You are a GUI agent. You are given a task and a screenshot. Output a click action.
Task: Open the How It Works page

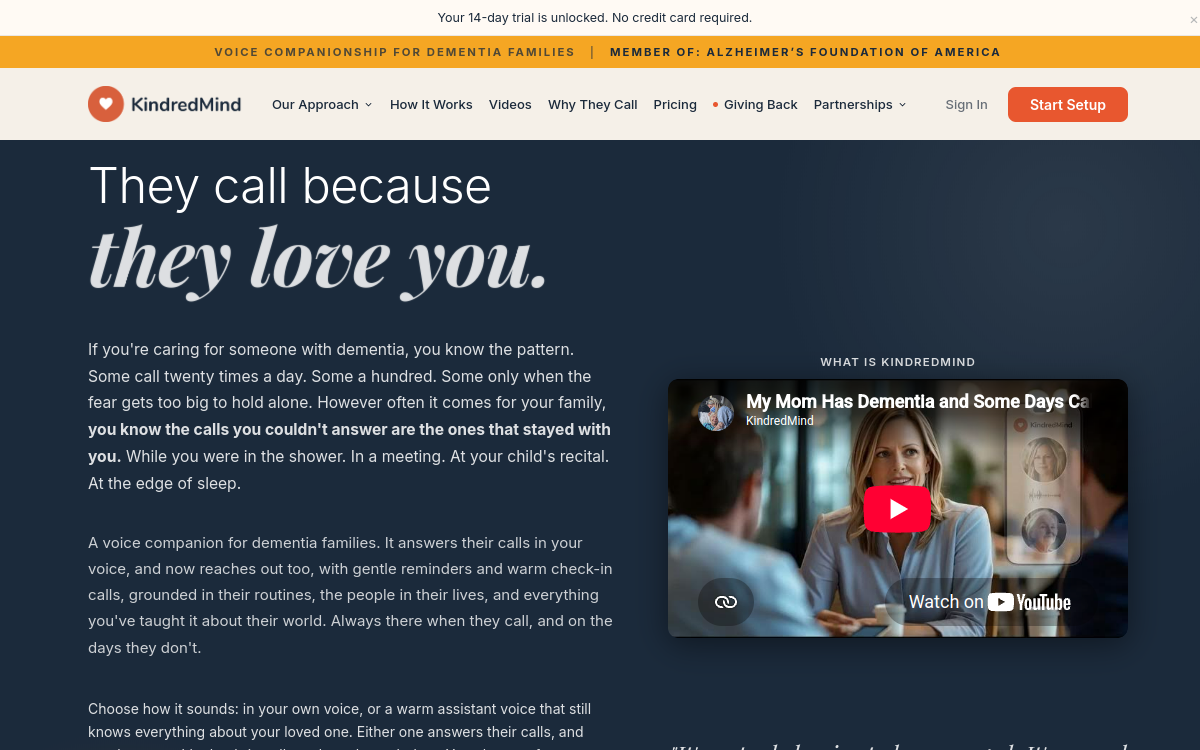pyautogui.click(x=431, y=105)
